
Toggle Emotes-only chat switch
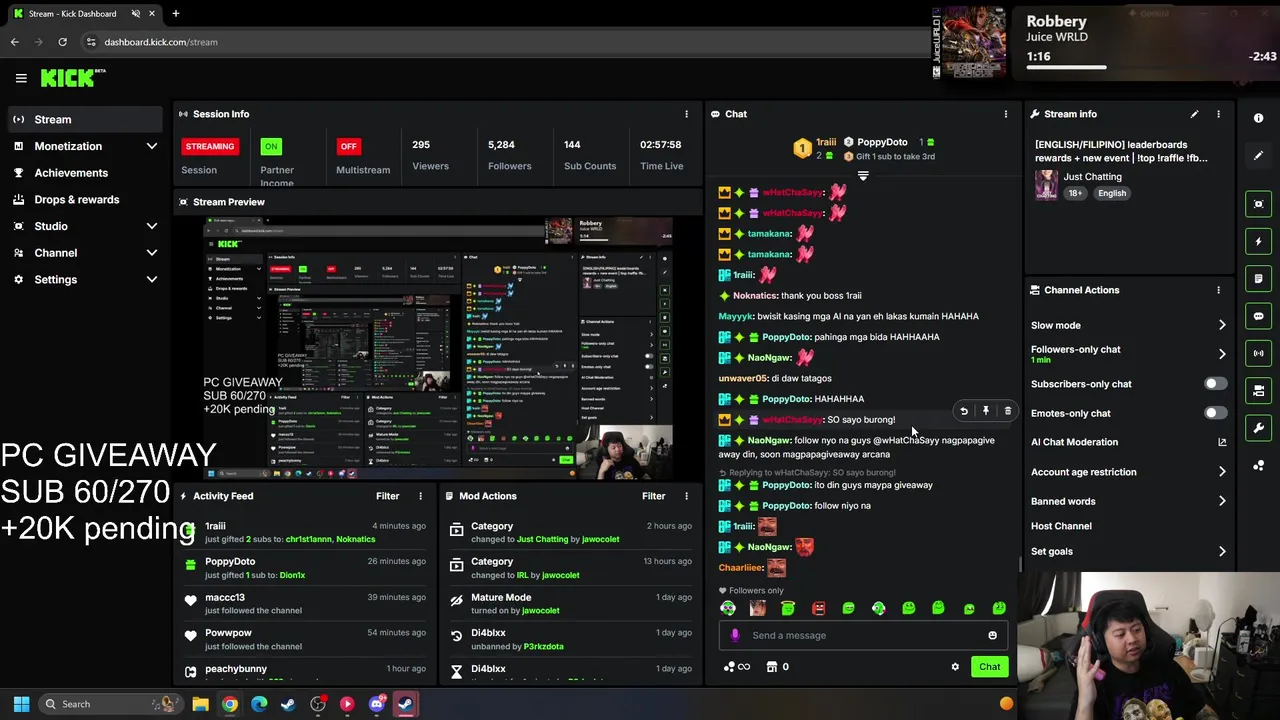(1215, 413)
